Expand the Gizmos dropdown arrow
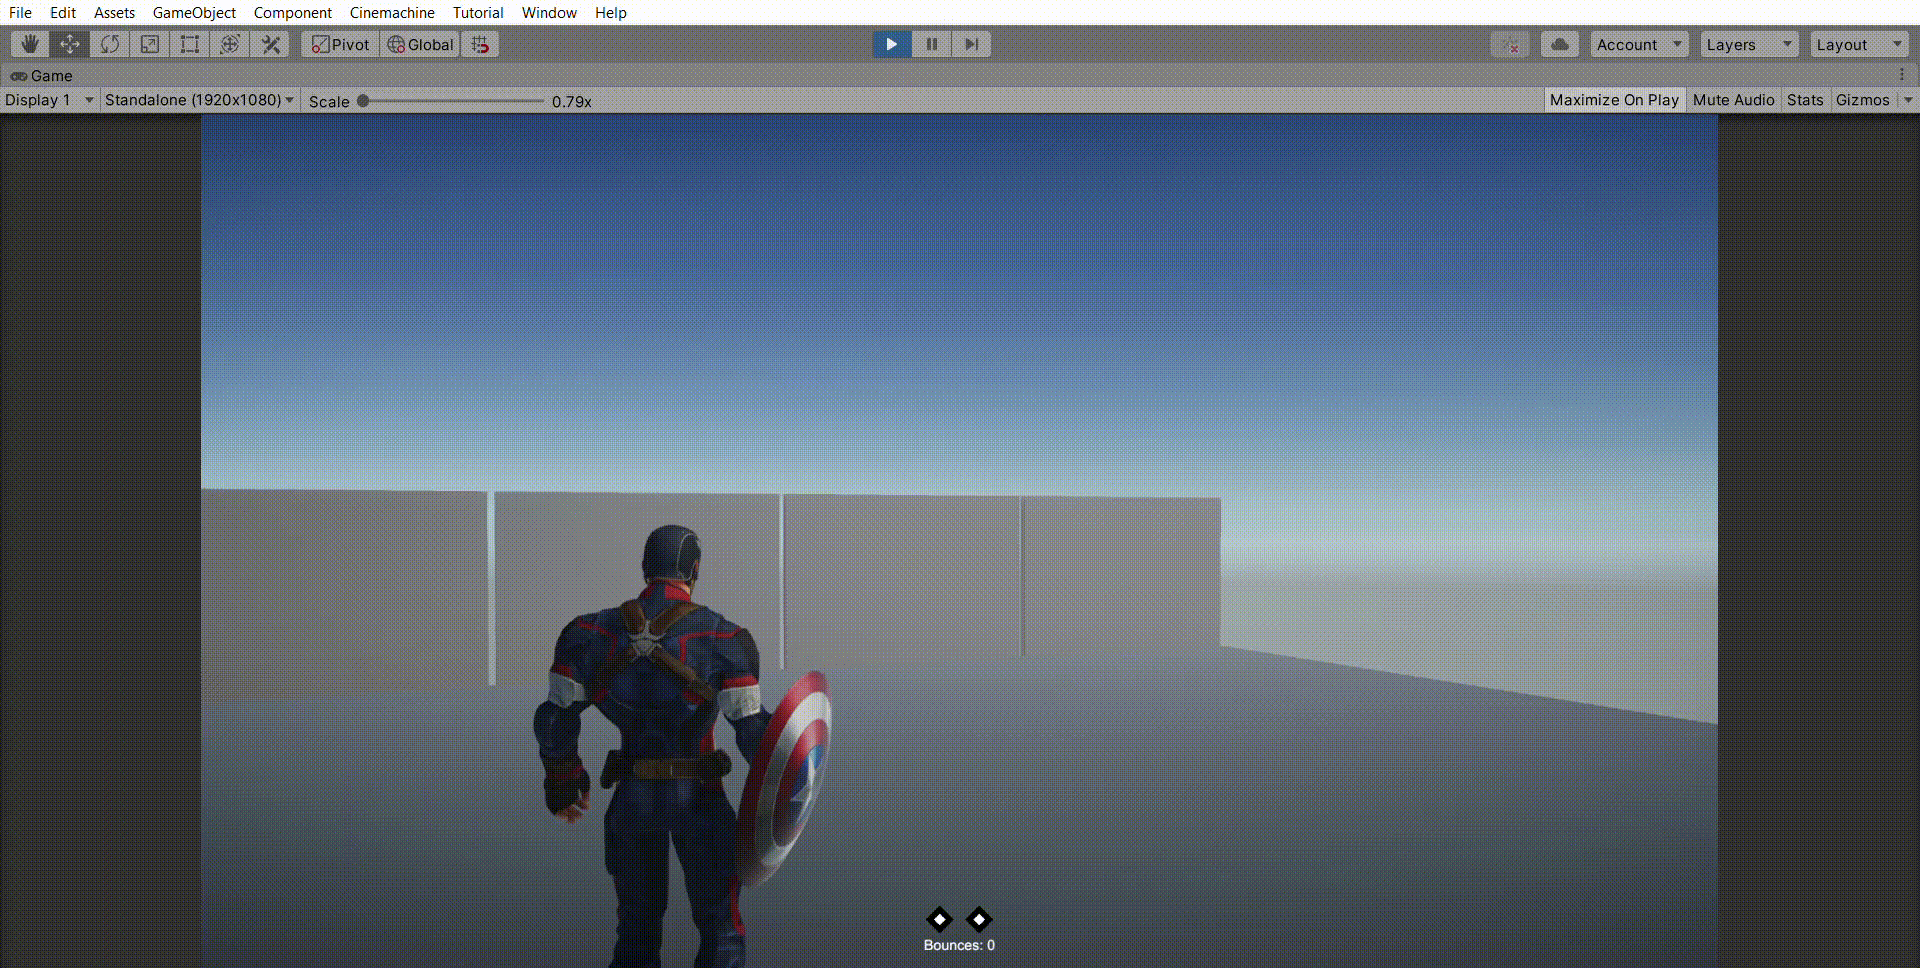 tap(1908, 100)
